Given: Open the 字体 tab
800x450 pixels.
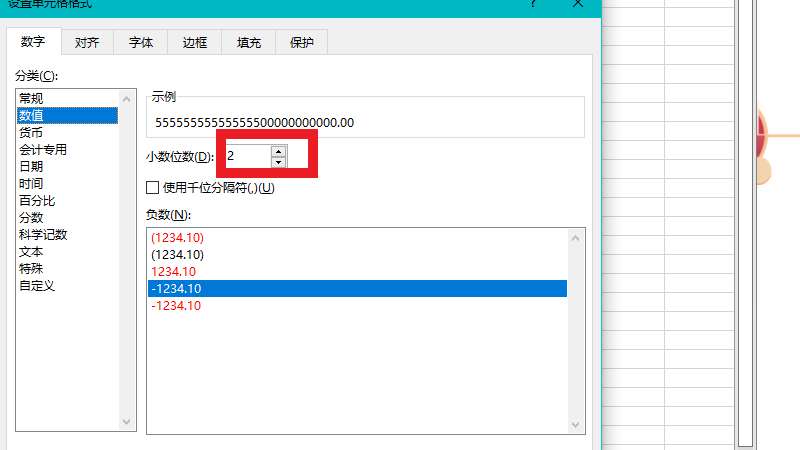Looking at the screenshot, I should pyautogui.click(x=141, y=43).
